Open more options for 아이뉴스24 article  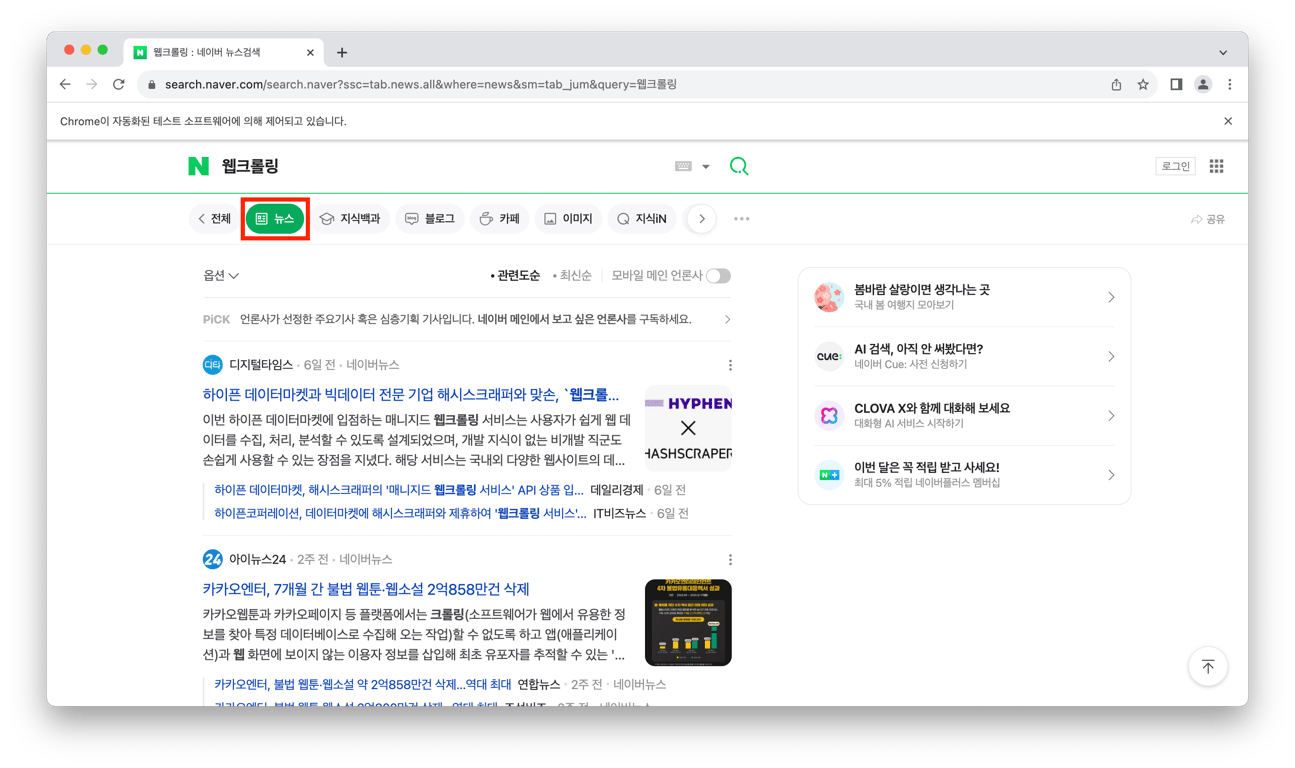pos(730,560)
